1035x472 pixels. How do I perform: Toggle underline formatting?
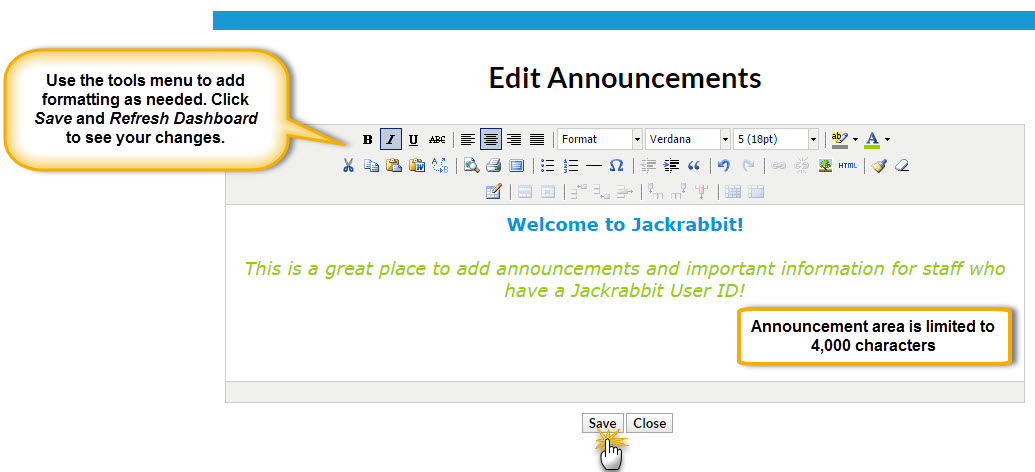[x=413, y=139]
